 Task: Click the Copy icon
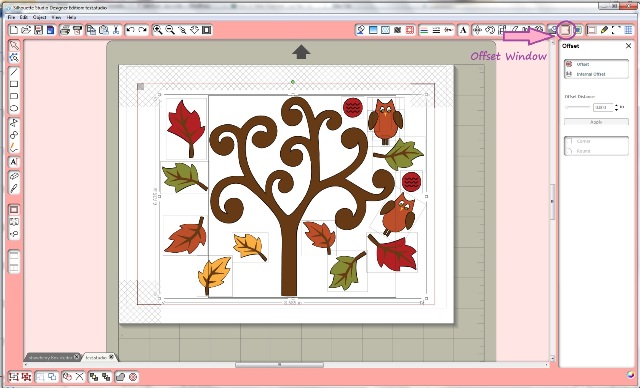tap(91, 30)
